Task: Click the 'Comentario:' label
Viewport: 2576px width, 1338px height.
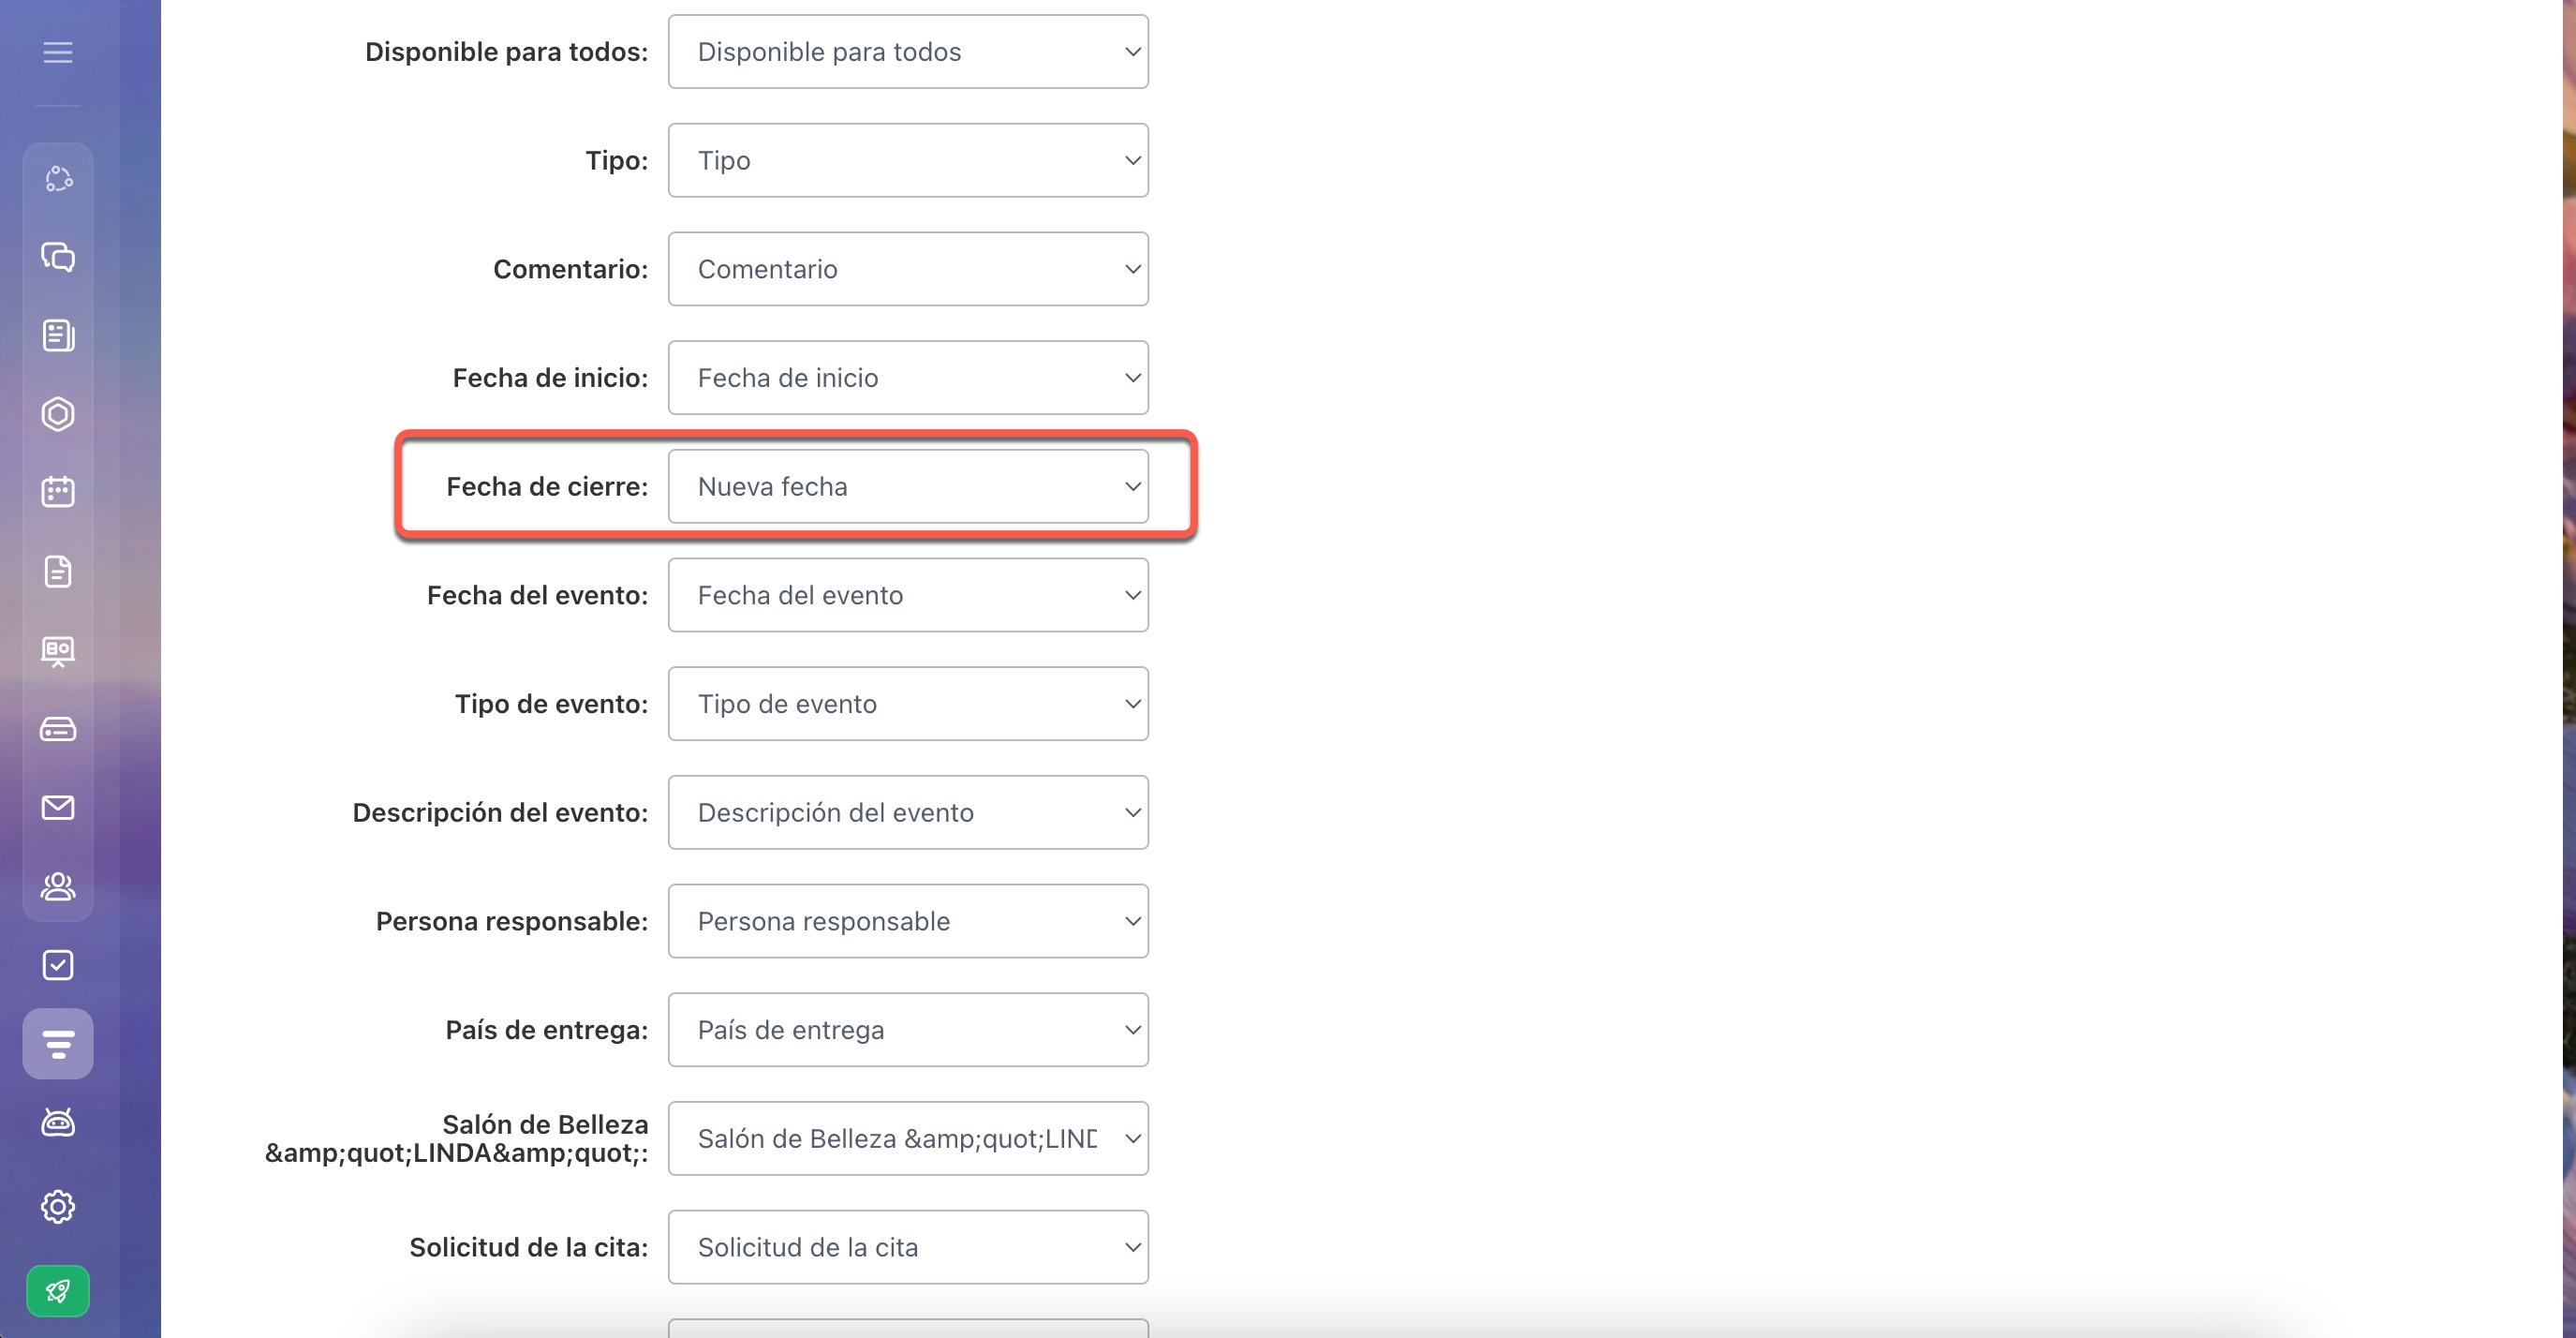Action: (x=571, y=269)
